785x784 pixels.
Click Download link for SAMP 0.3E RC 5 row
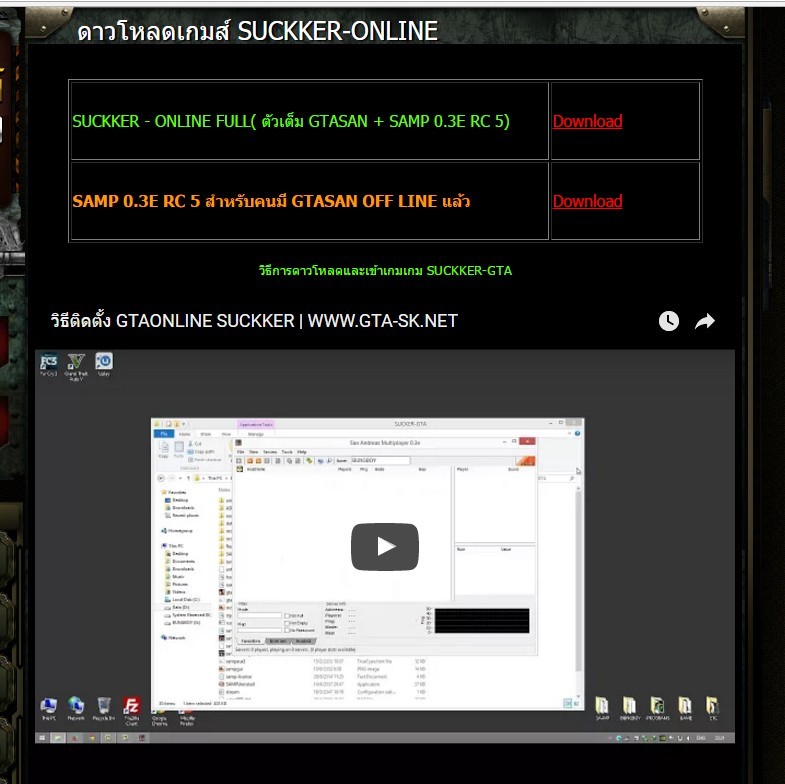click(x=587, y=201)
